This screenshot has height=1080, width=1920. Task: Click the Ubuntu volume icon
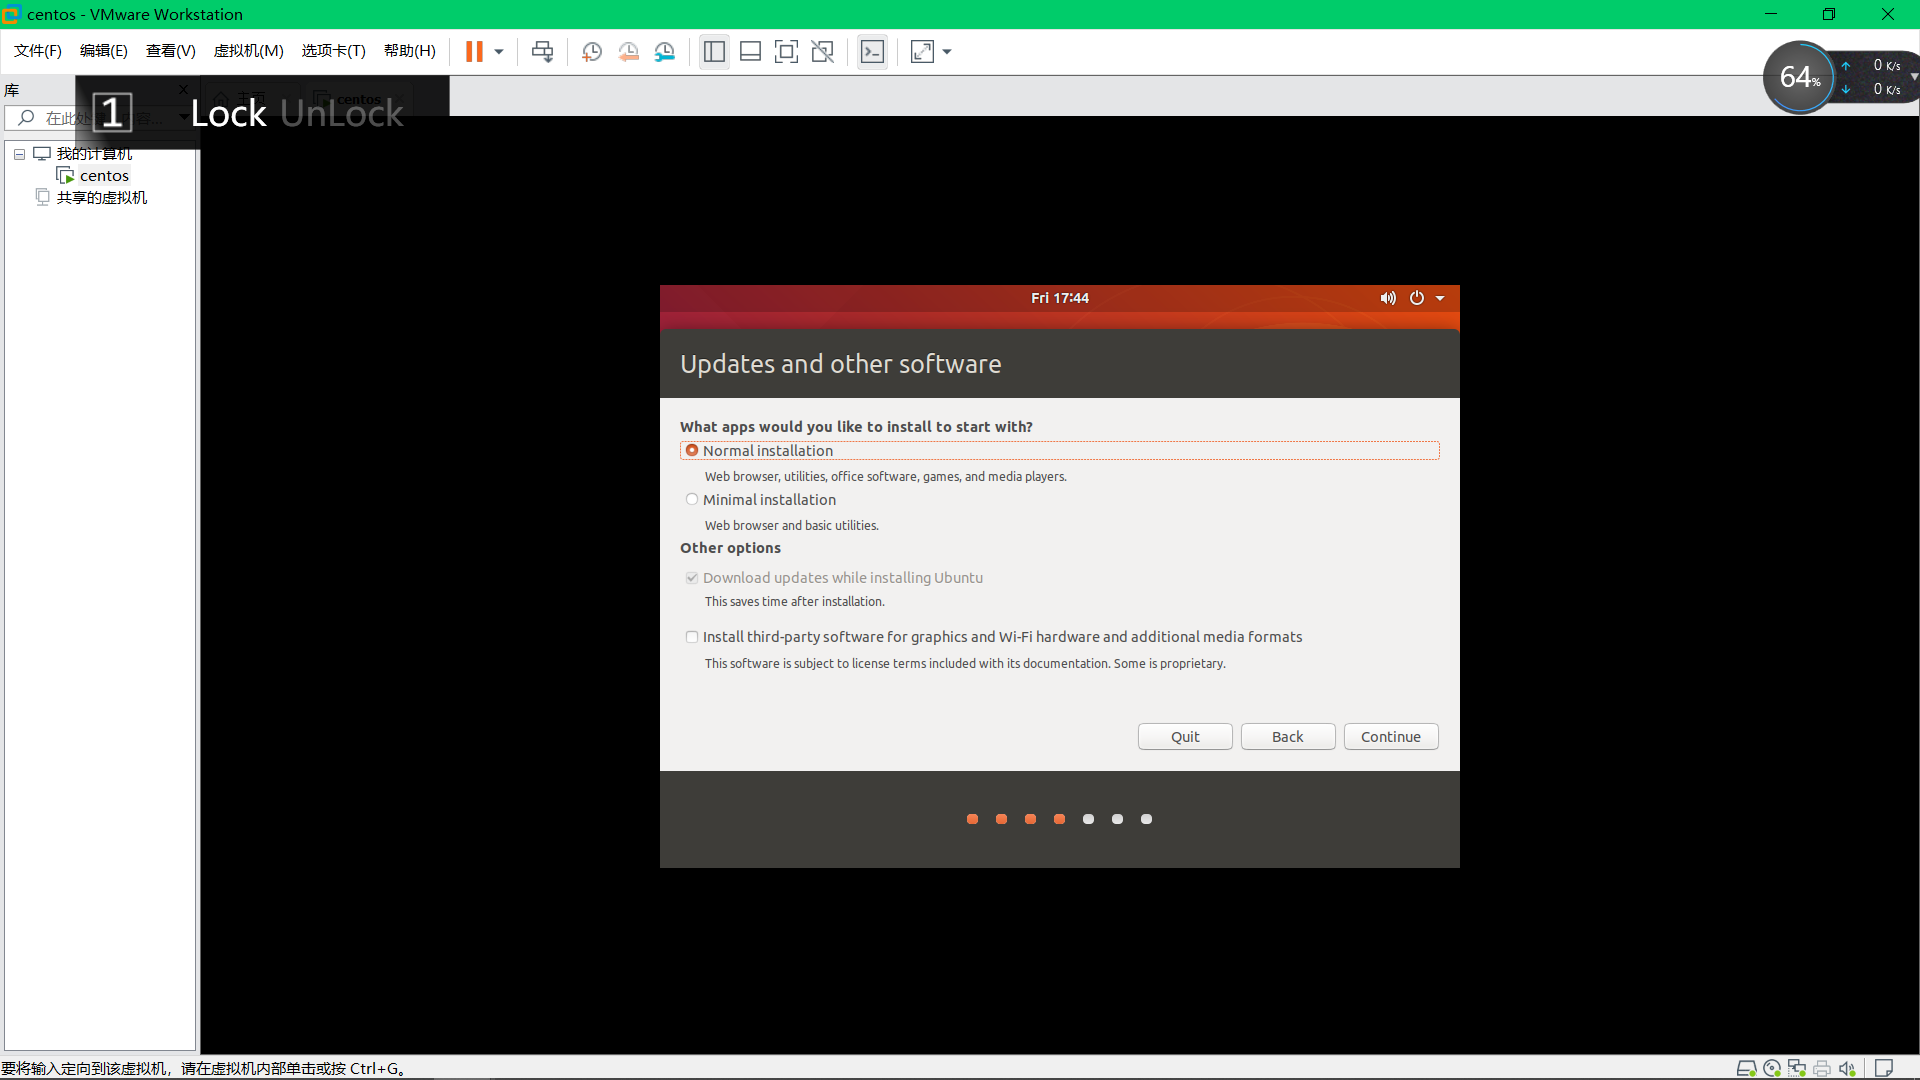[1388, 298]
